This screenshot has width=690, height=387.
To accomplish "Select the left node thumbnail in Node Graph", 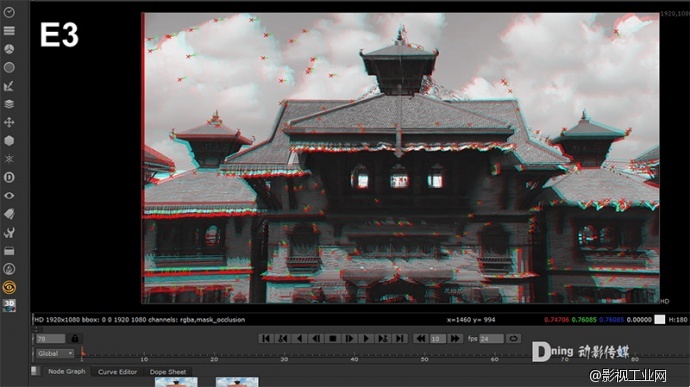I will 176,382.
